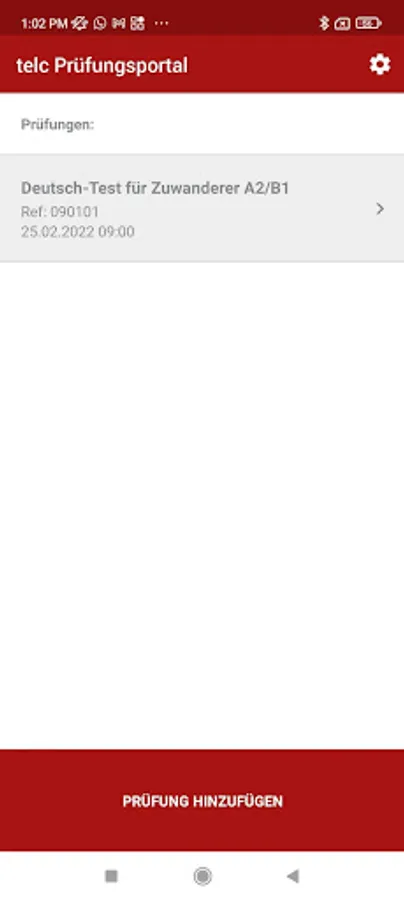
Task: Open recent apps with square button
Action: pyautogui.click(x=111, y=876)
